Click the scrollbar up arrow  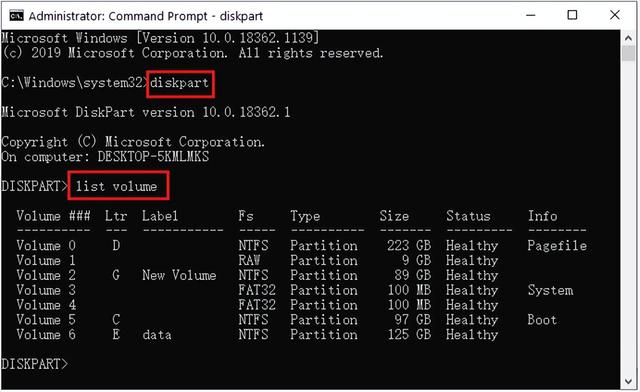point(628,38)
